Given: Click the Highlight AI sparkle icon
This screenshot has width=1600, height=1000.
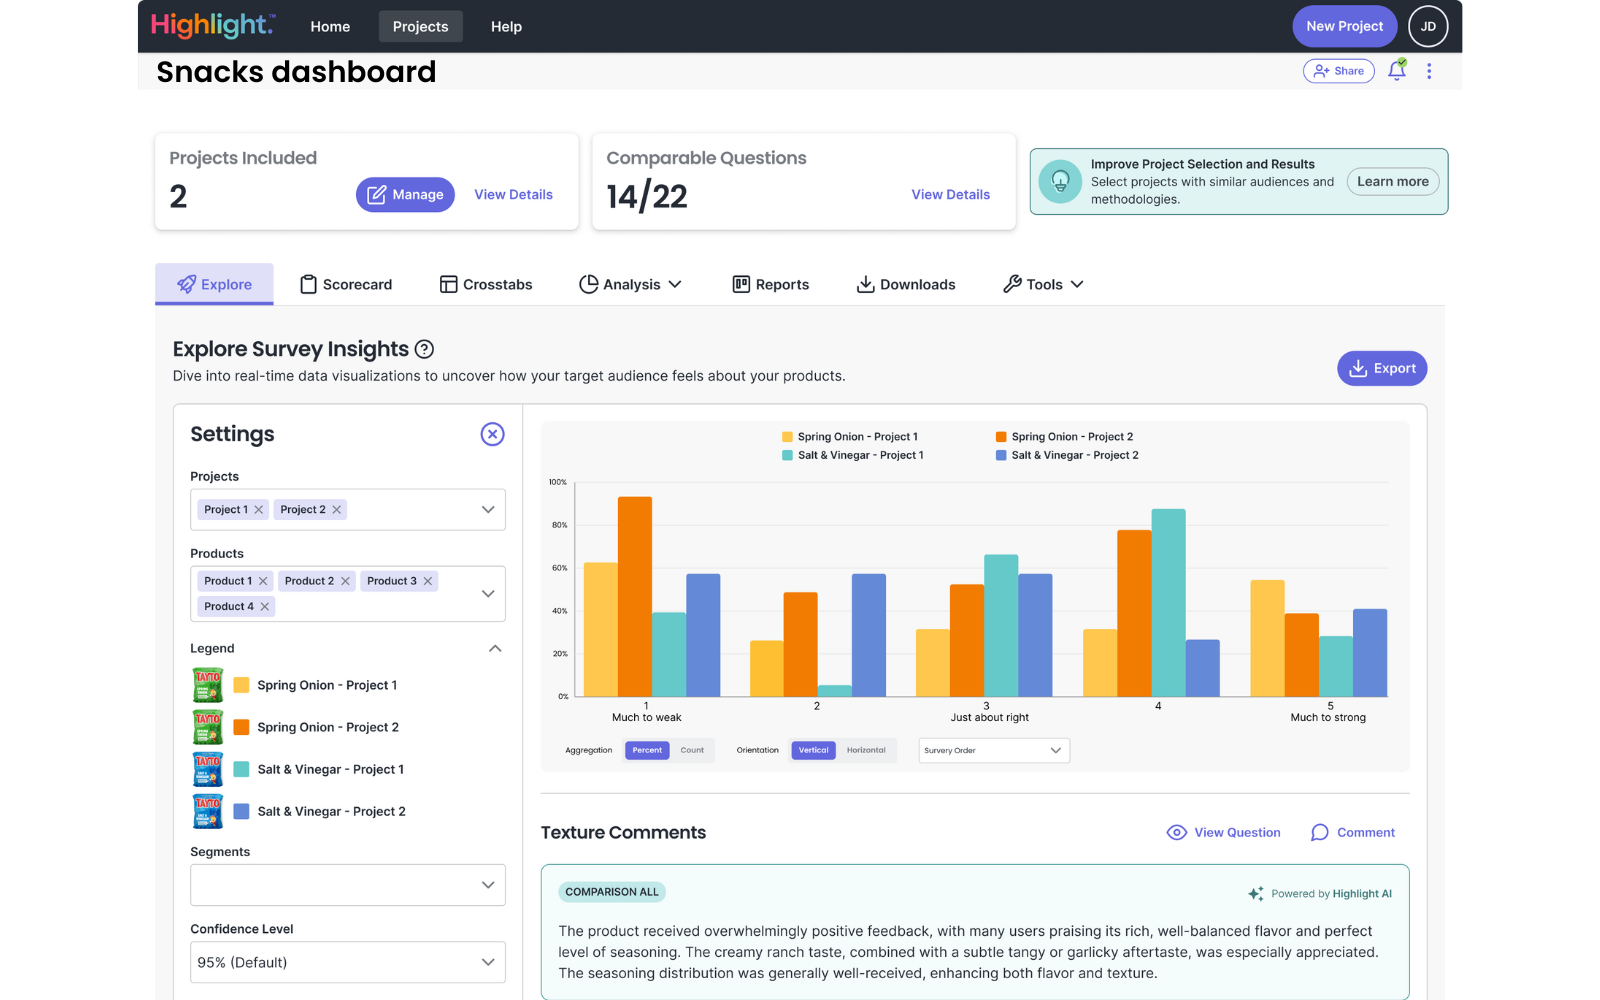Looking at the screenshot, I should click(x=1255, y=893).
